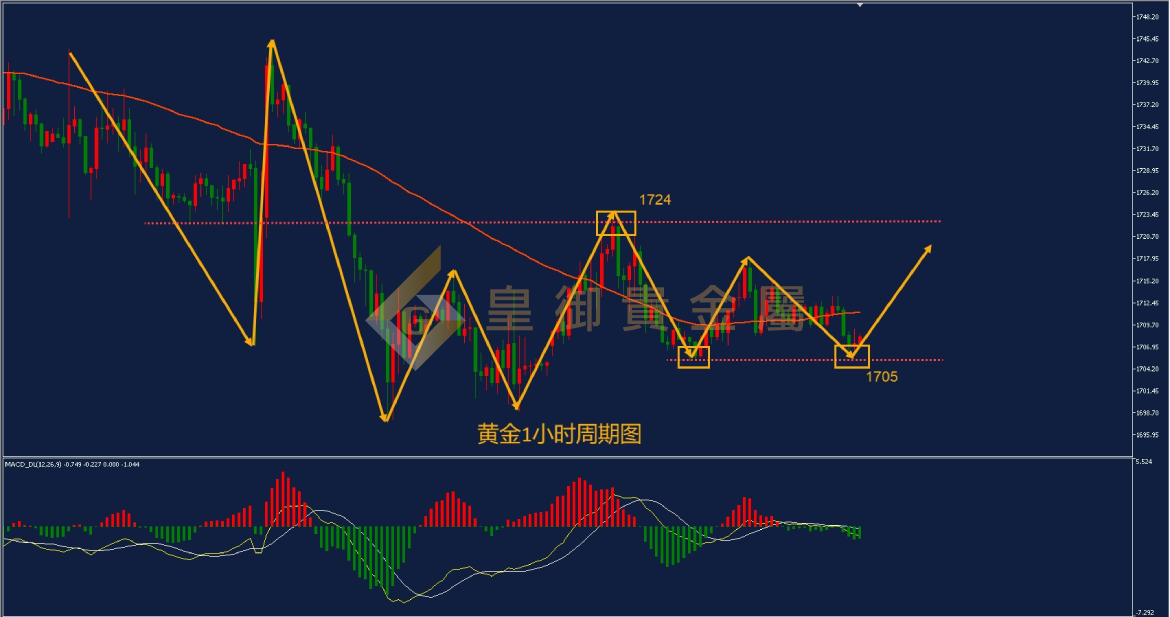This screenshot has width=1170, height=617.
Task: Click the 黄金1小时周期图 chart title text
Action: (x=560, y=433)
